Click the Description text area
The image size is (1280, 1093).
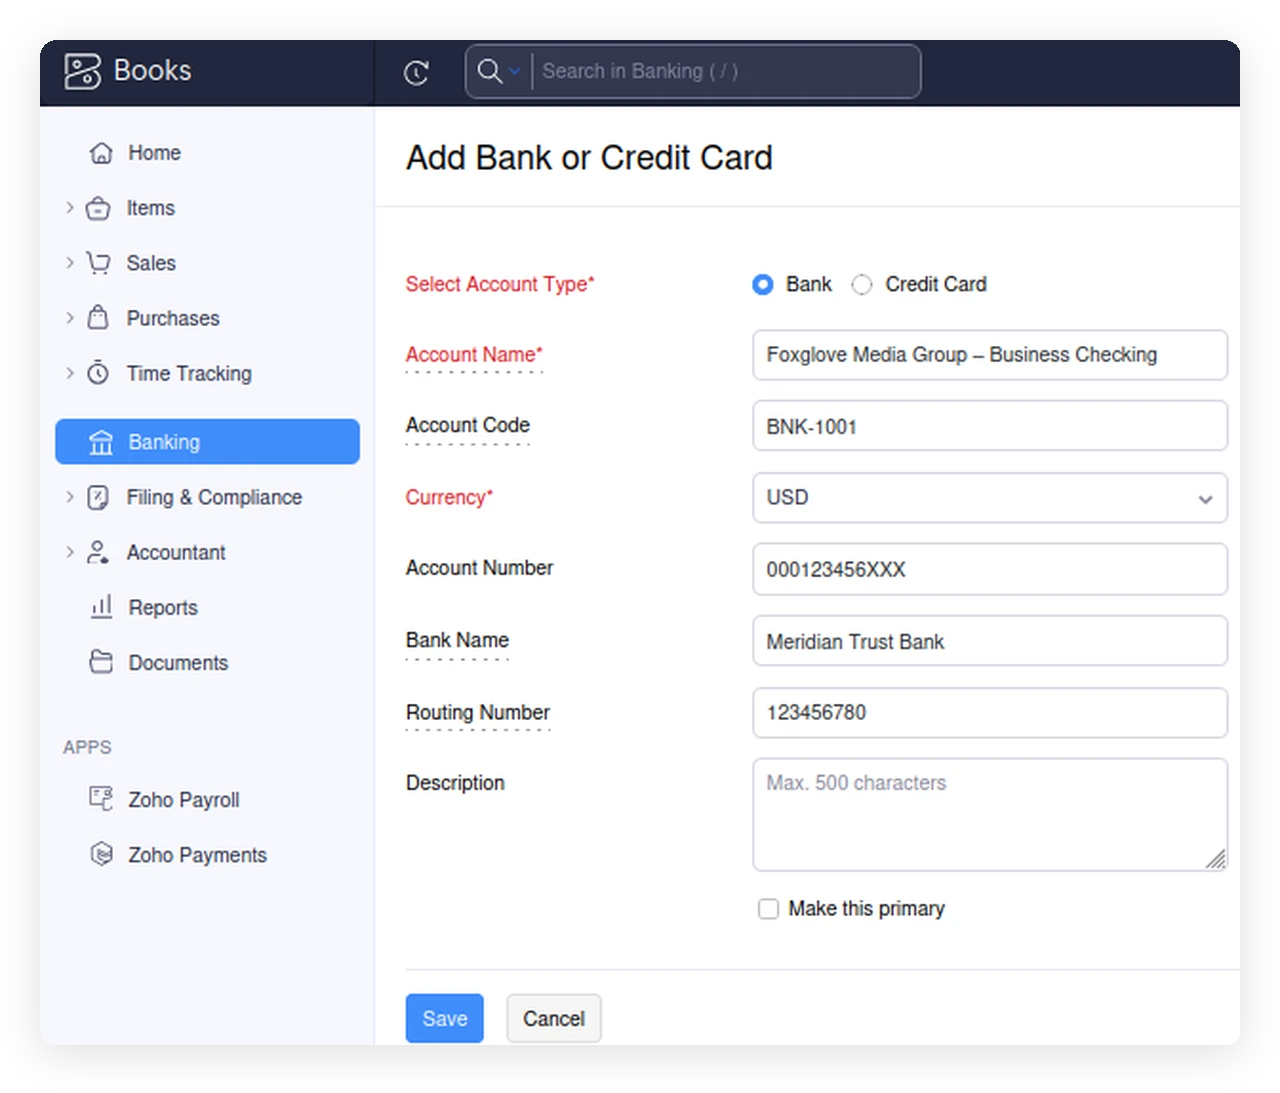coord(990,814)
